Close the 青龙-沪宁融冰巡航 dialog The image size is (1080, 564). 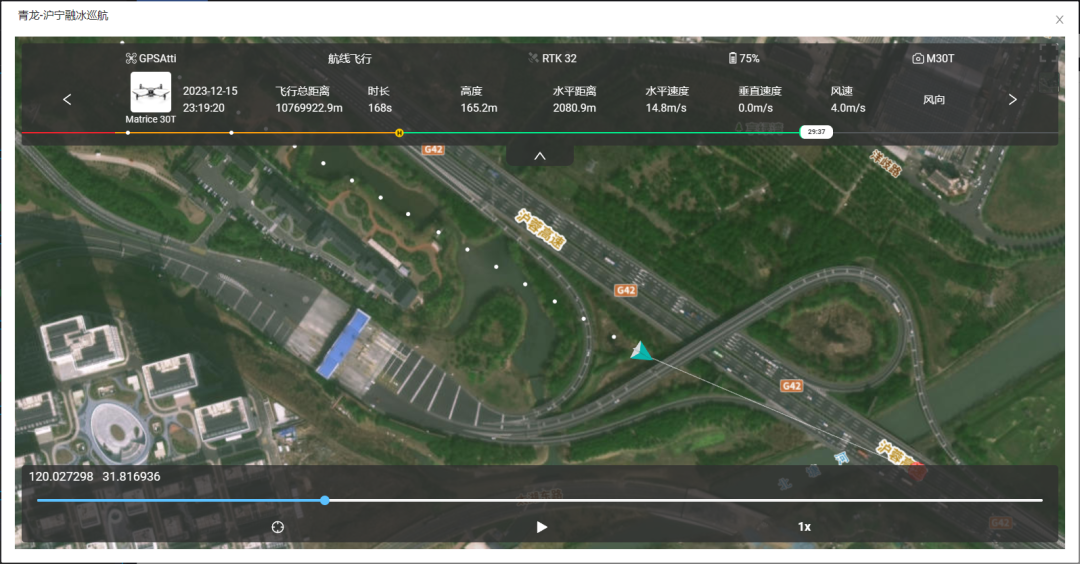(x=1060, y=20)
